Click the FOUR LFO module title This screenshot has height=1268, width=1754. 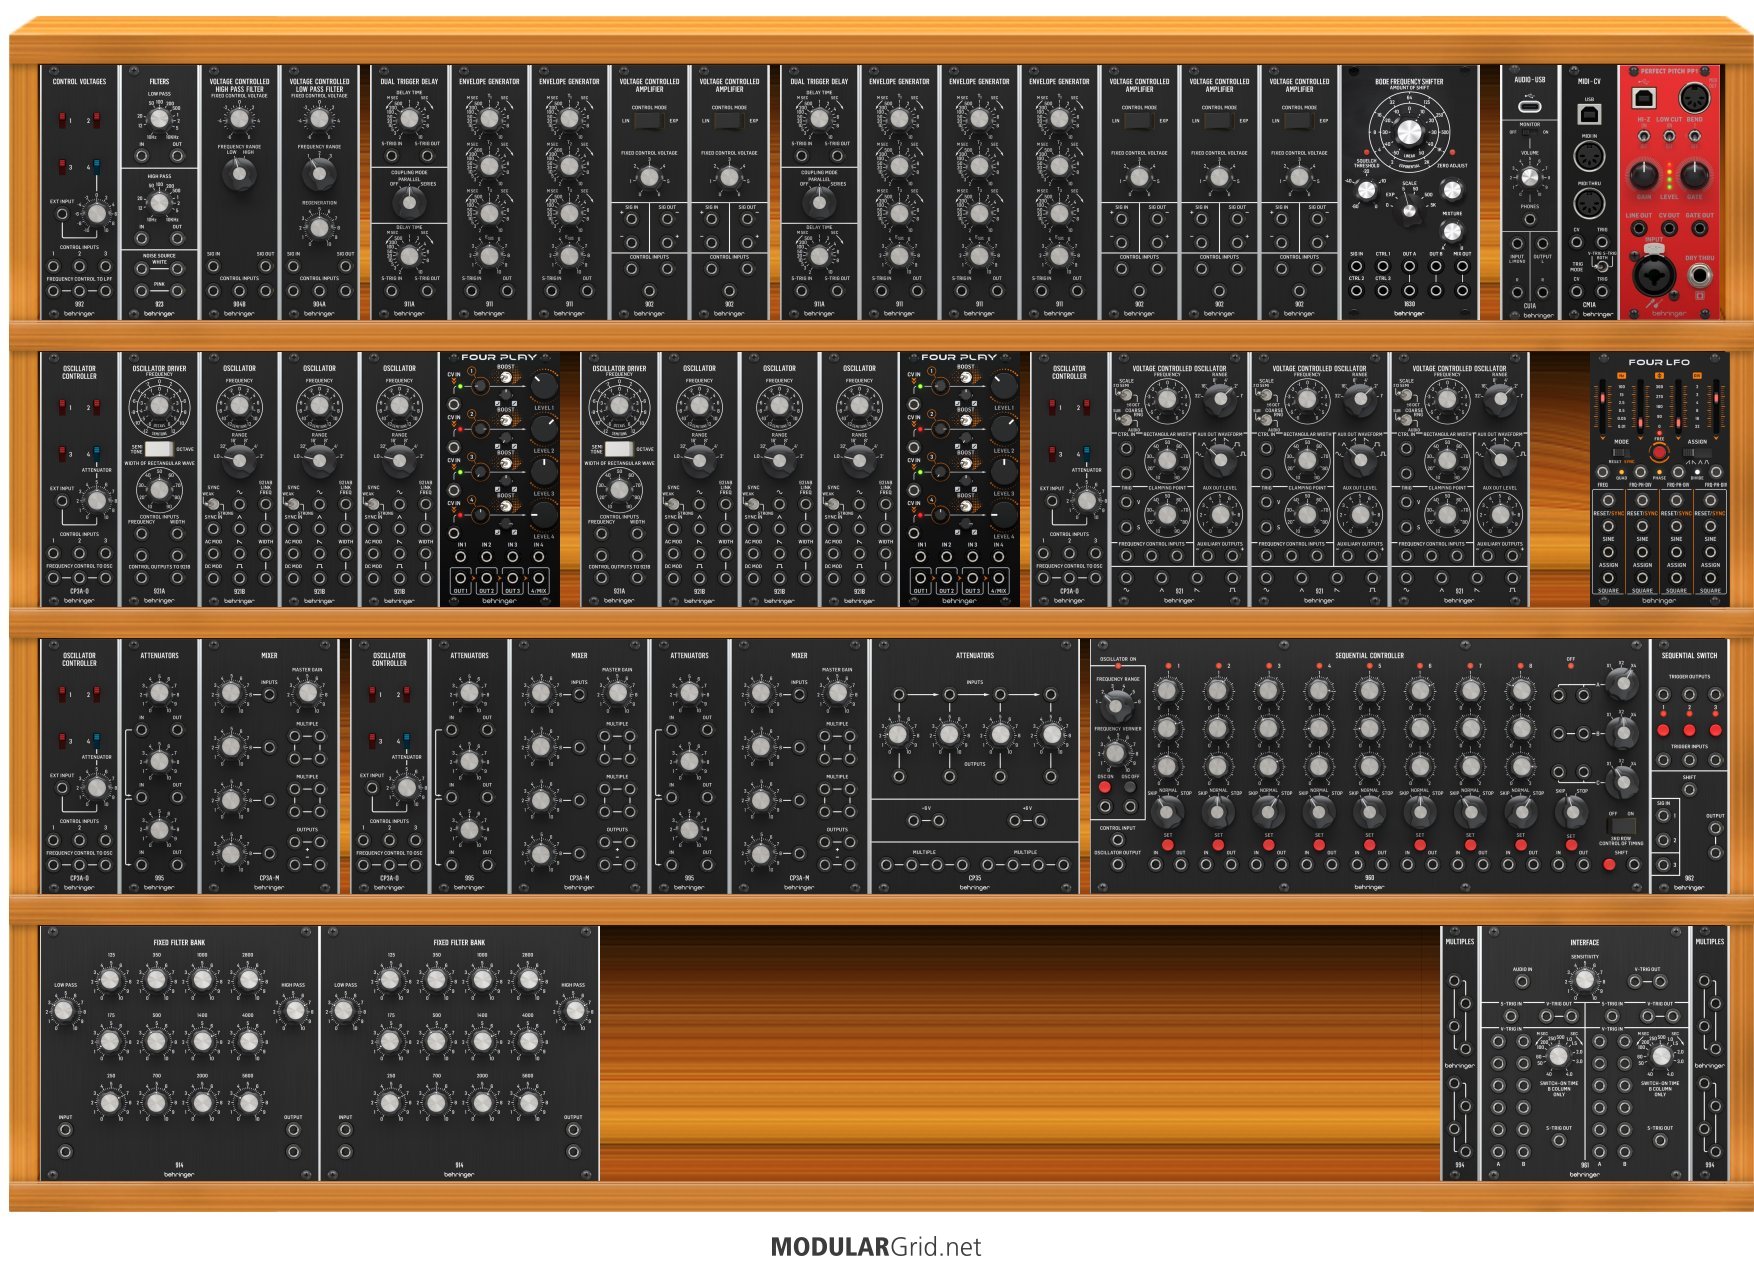tap(1660, 362)
